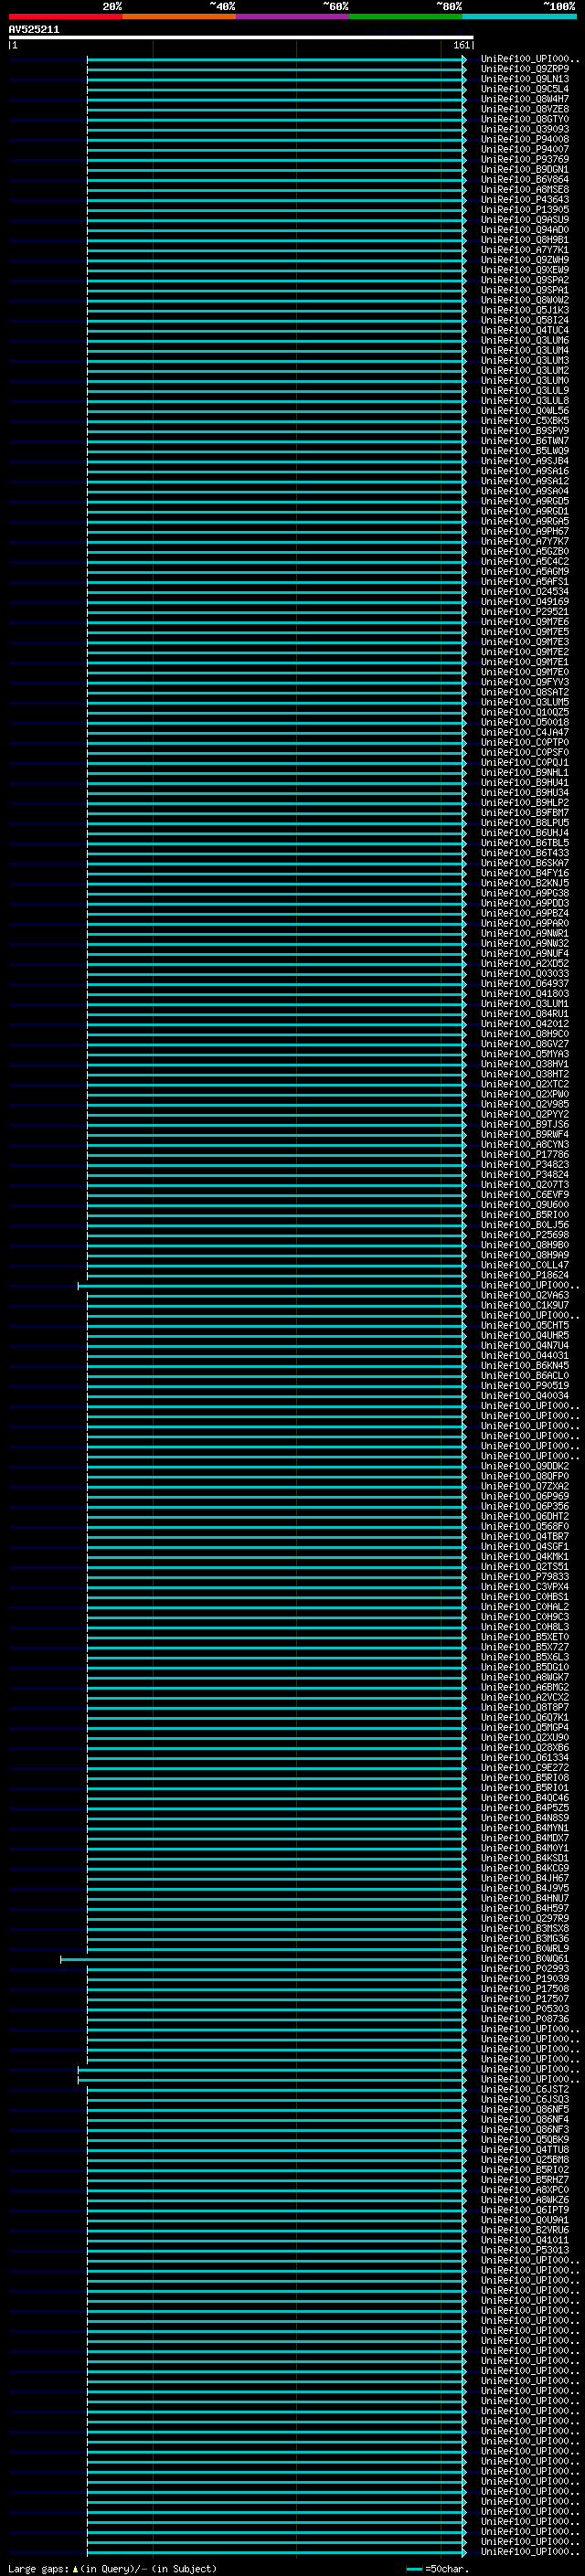The width and height of the screenshot is (585, 2576).
Task: Select label UniRef100_Q3LUM6
Action: pos(525,341)
